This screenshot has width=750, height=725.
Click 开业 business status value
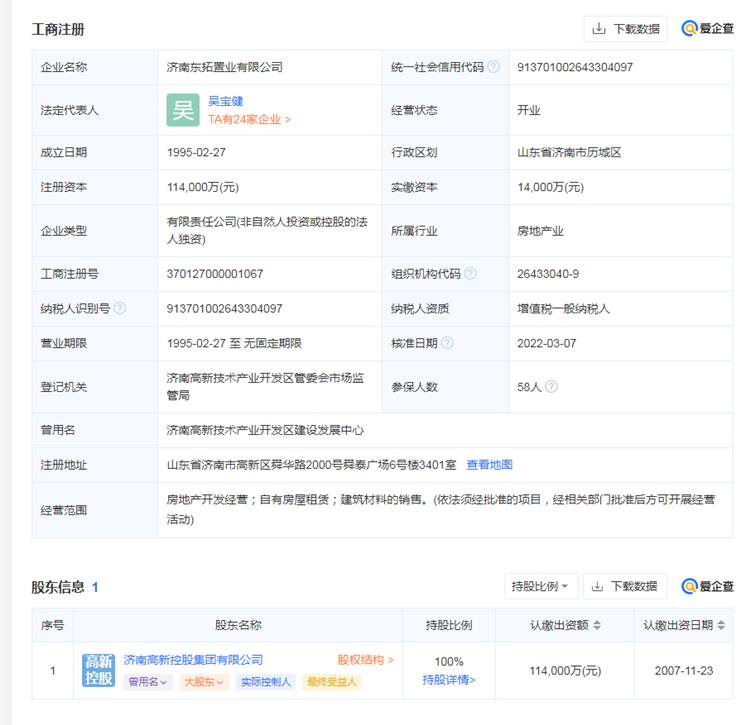click(529, 110)
